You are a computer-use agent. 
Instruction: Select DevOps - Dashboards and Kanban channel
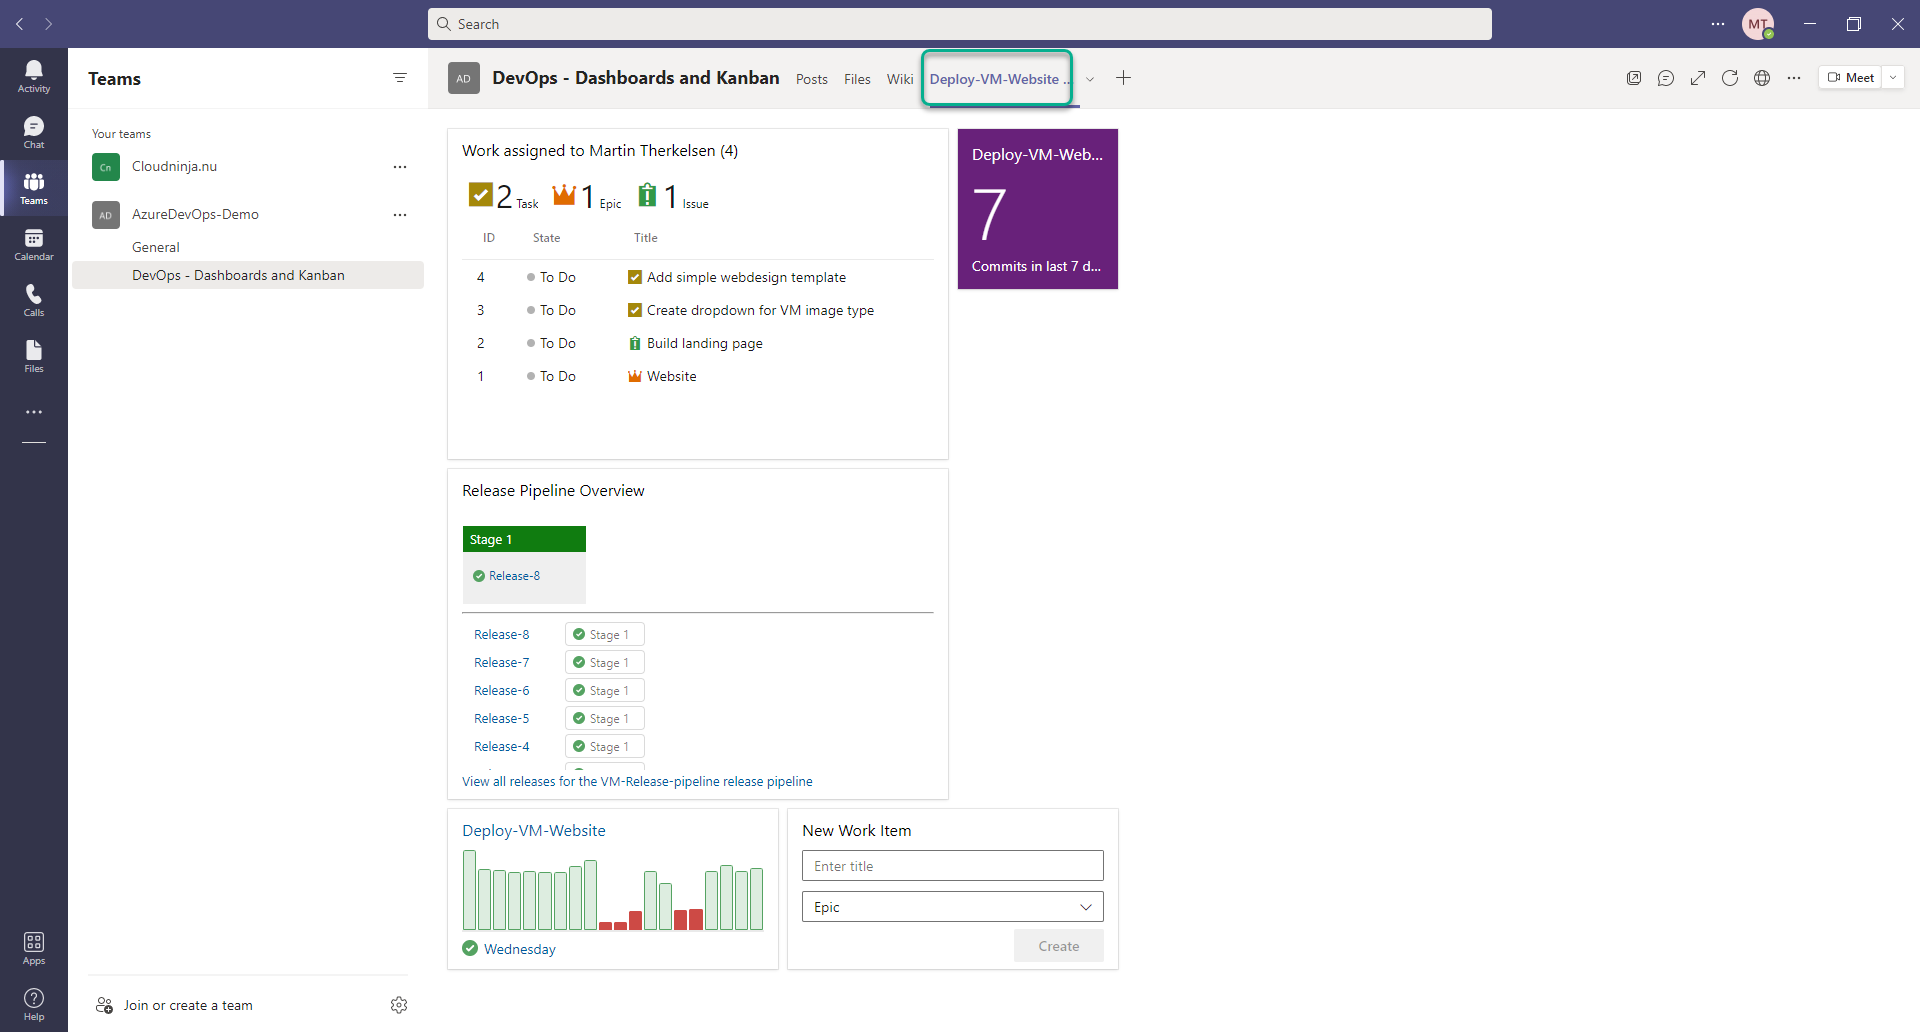pyautogui.click(x=248, y=275)
